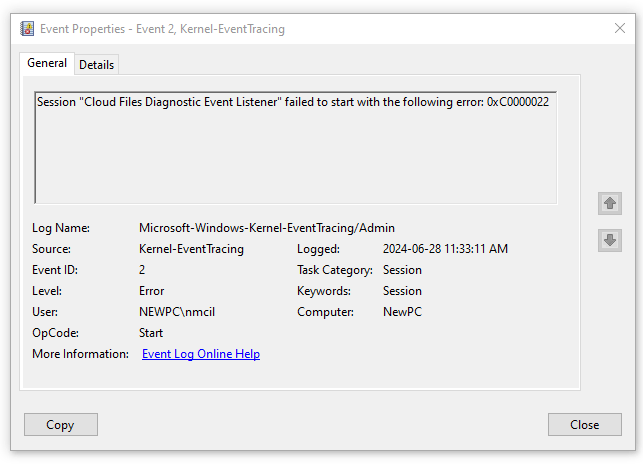643x469 pixels.
Task: Switch to the Details tab
Action: pos(96,65)
